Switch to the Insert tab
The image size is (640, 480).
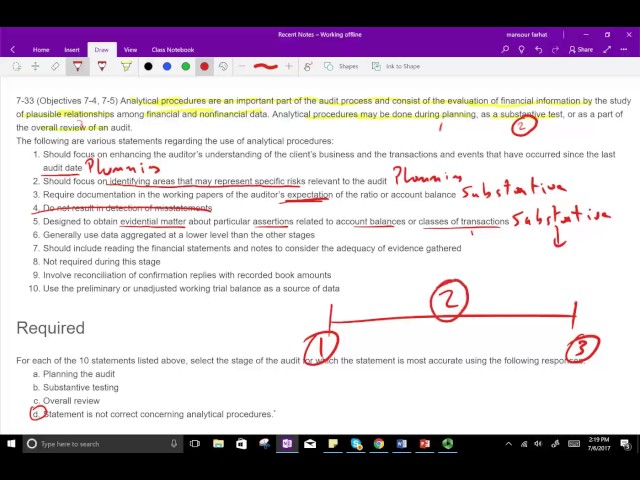pyautogui.click(x=72, y=49)
